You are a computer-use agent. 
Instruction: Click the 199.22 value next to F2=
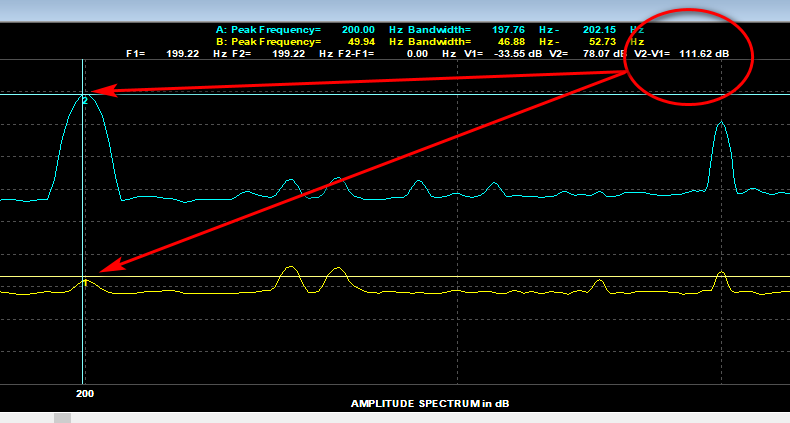(289, 54)
